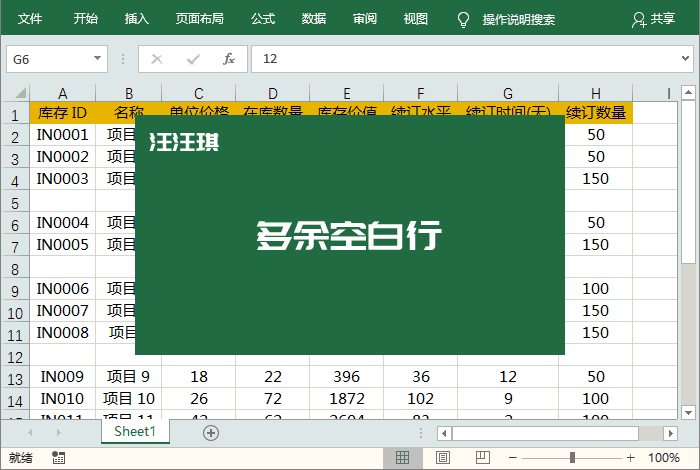Select column C header
Viewport: 700px width, 470px height.
199,93
